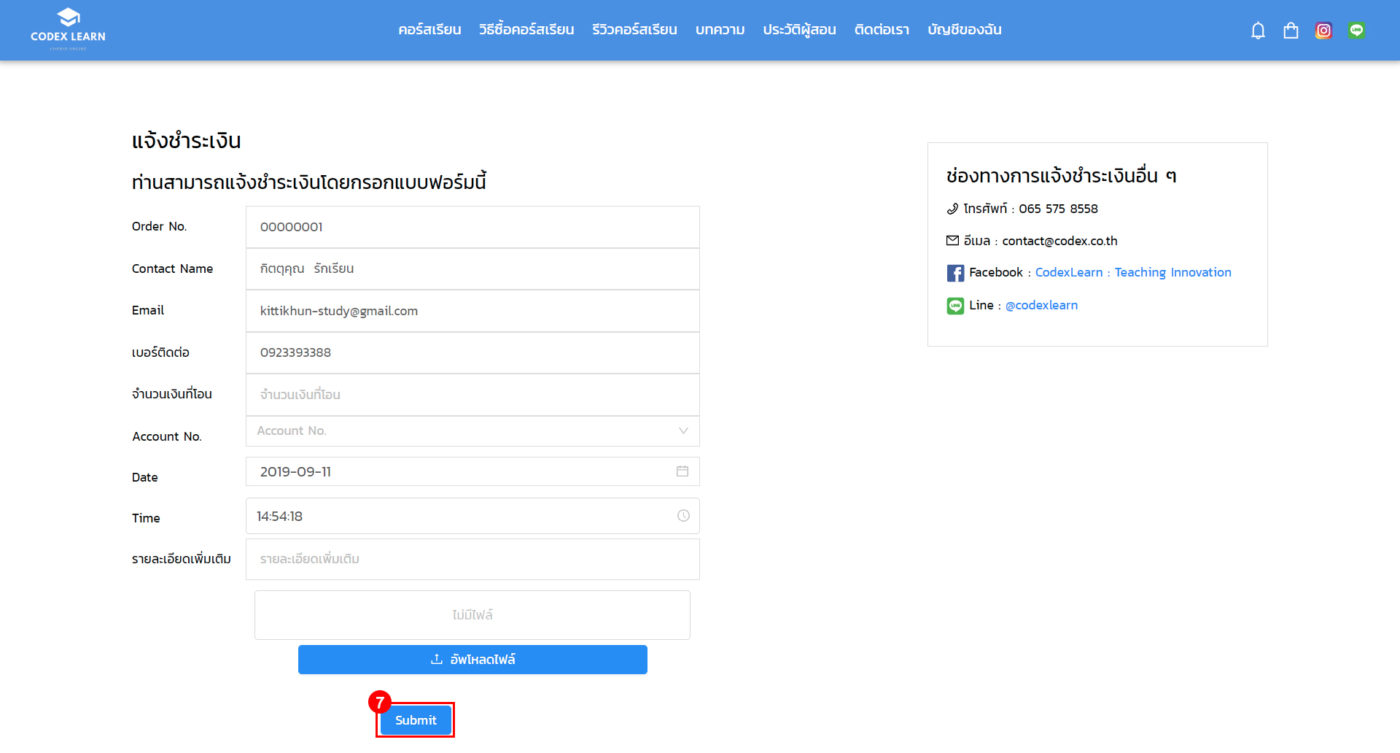Open the Date picker showing 2019-09-11
This screenshot has width=1400, height=753.
pyautogui.click(x=460, y=471)
